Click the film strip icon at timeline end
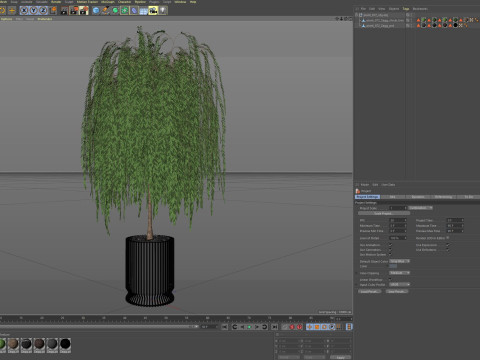480x360 pixels. 349,327
